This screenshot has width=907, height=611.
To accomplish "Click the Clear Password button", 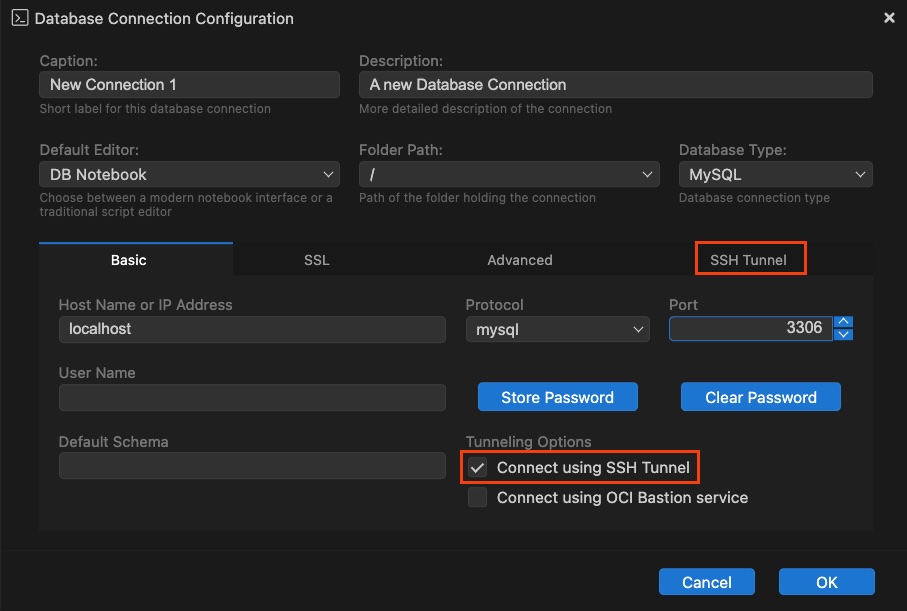I will (761, 397).
